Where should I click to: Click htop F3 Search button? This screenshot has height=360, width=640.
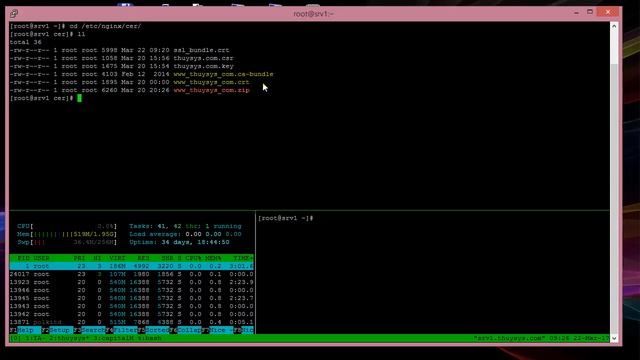pos(89,330)
